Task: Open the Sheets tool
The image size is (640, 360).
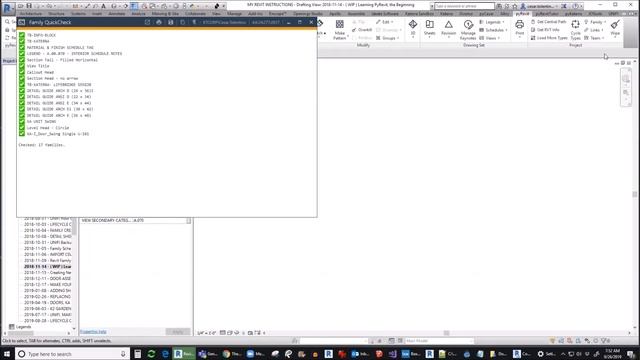Action: 429,28
